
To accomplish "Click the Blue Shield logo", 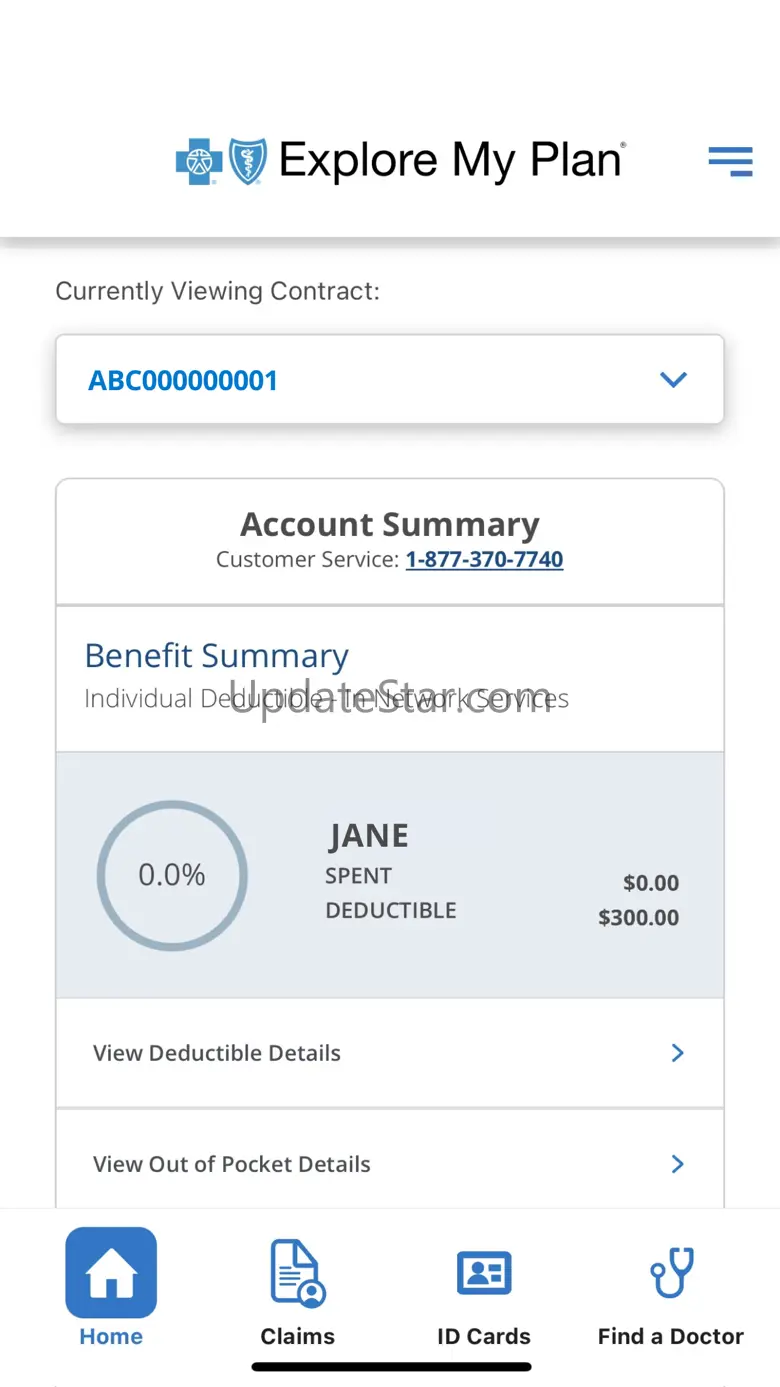I will pos(248,162).
